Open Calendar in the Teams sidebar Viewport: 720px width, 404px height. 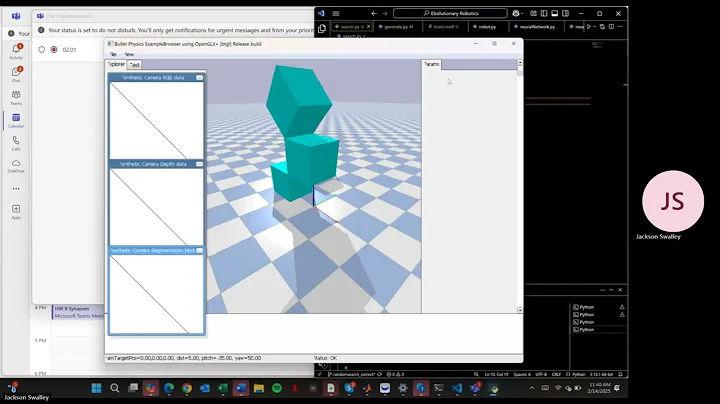click(16, 120)
